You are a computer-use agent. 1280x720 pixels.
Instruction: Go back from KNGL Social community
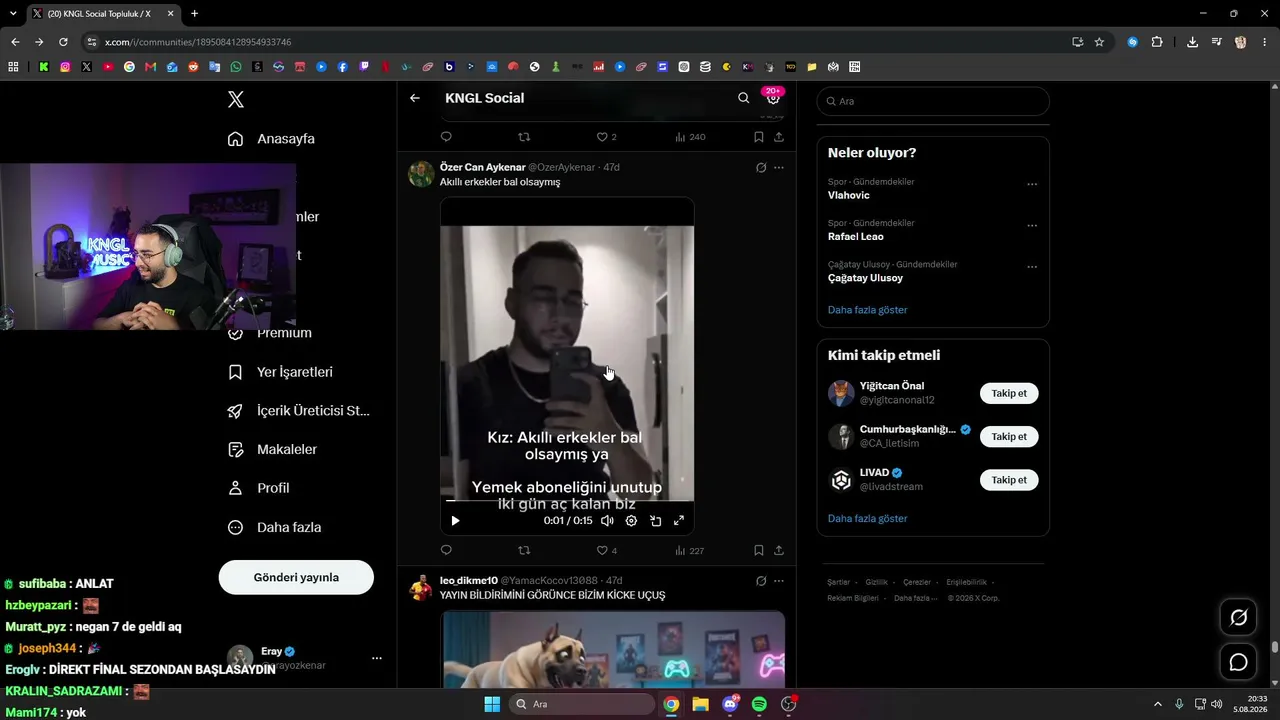point(415,98)
